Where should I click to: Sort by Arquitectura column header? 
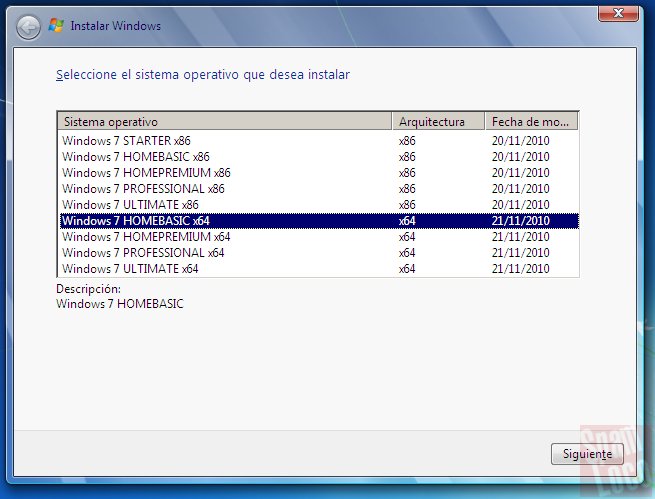pyautogui.click(x=438, y=122)
